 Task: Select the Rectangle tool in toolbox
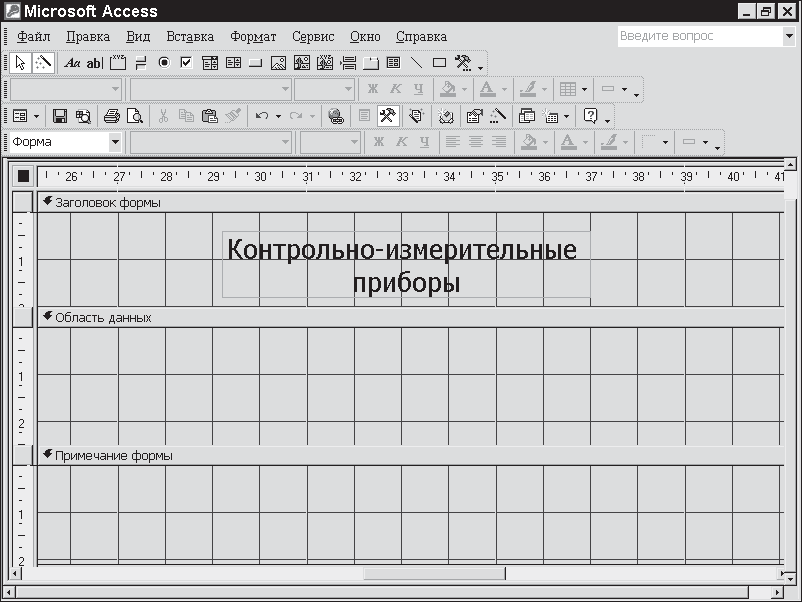click(x=439, y=63)
